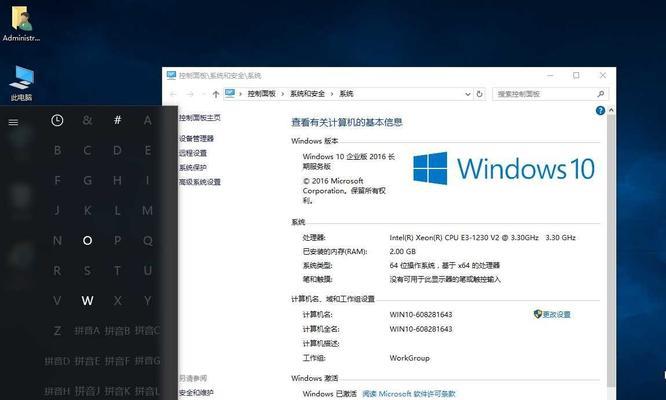Open 高级系统设置 link
666x400 pixels.
[200, 182]
